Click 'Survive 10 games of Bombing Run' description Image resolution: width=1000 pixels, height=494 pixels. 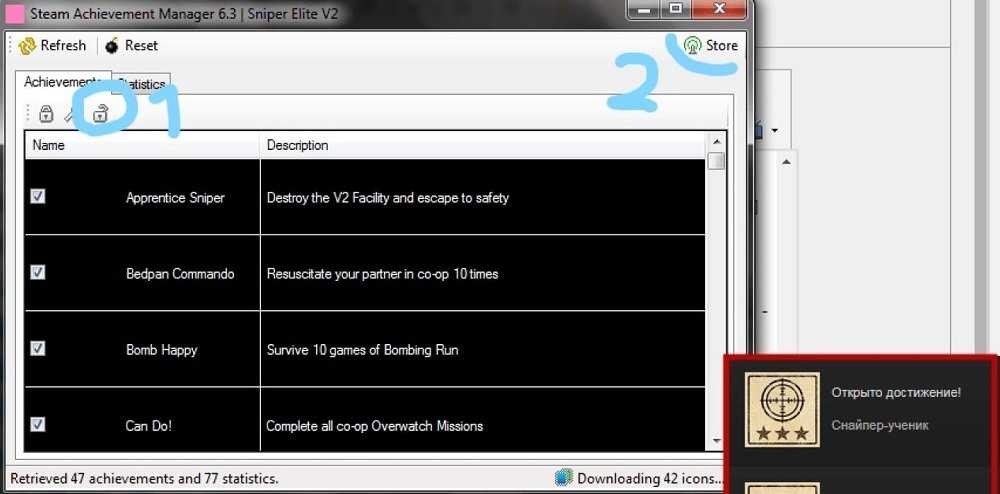(362, 350)
